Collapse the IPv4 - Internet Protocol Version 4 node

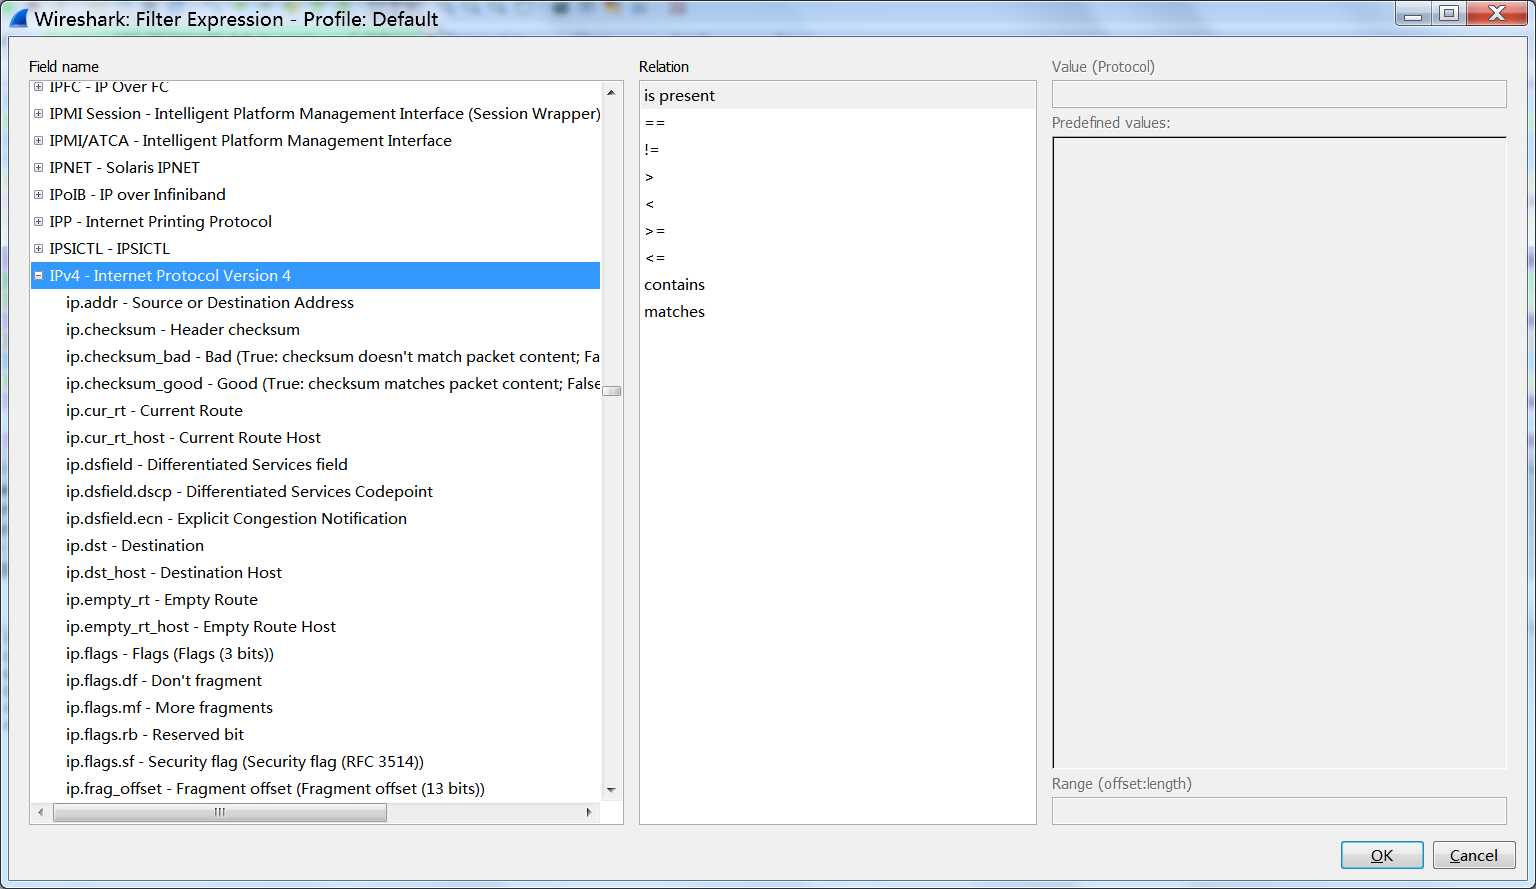click(38, 276)
